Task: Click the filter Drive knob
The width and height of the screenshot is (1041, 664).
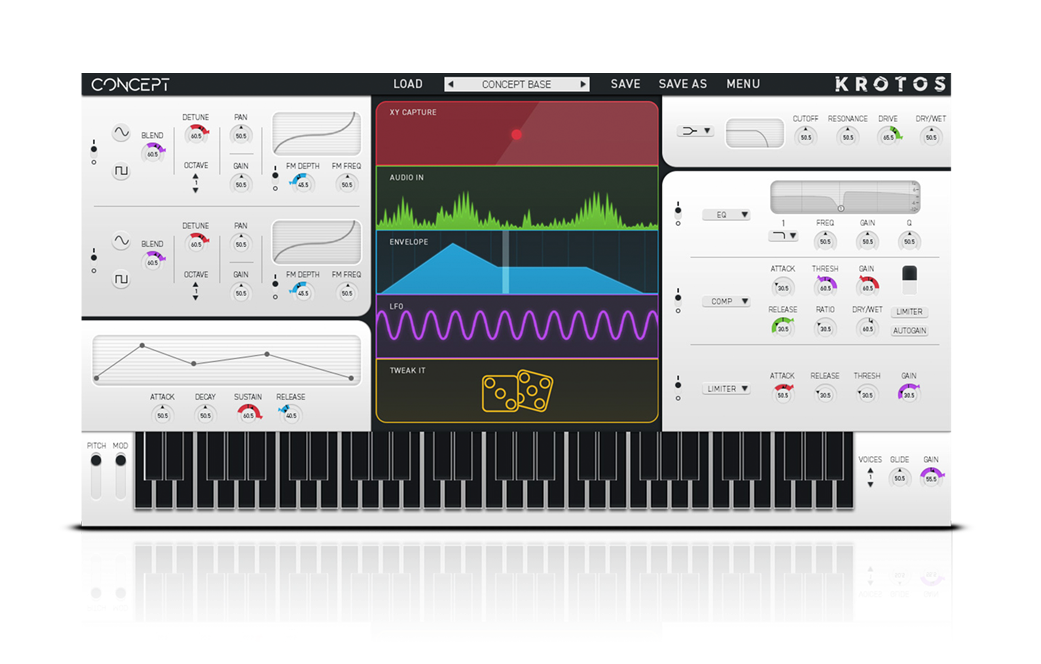Action: pyautogui.click(x=888, y=136)
